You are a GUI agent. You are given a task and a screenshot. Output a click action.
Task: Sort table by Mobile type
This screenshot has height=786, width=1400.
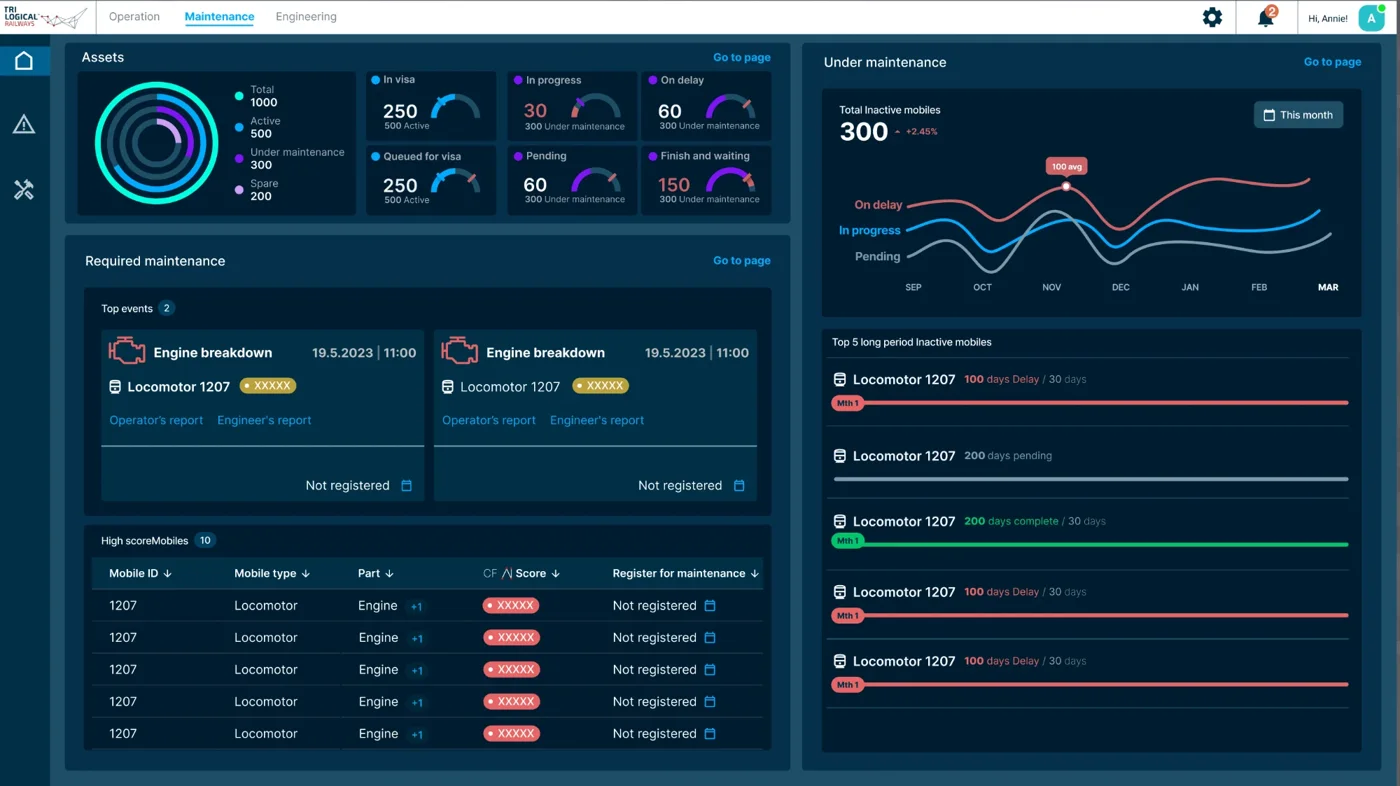(x=272, y=574)
